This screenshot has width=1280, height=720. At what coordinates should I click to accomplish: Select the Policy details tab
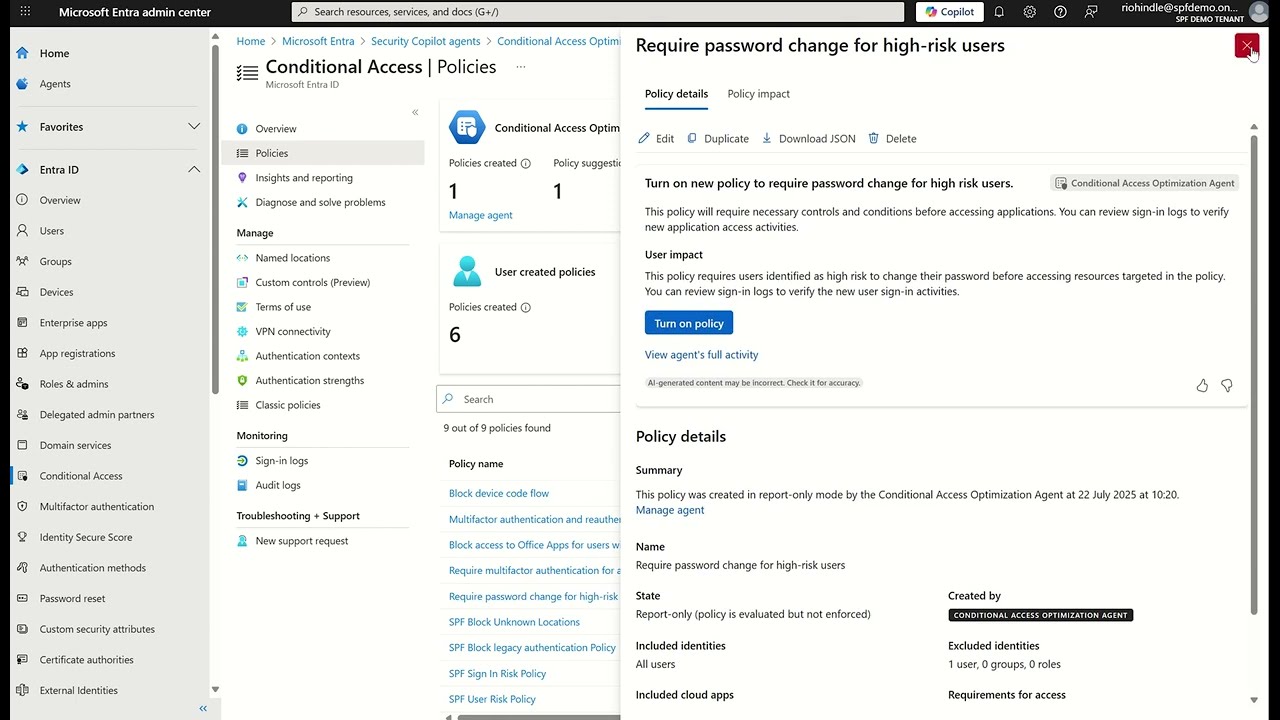[x=676, y=94]
